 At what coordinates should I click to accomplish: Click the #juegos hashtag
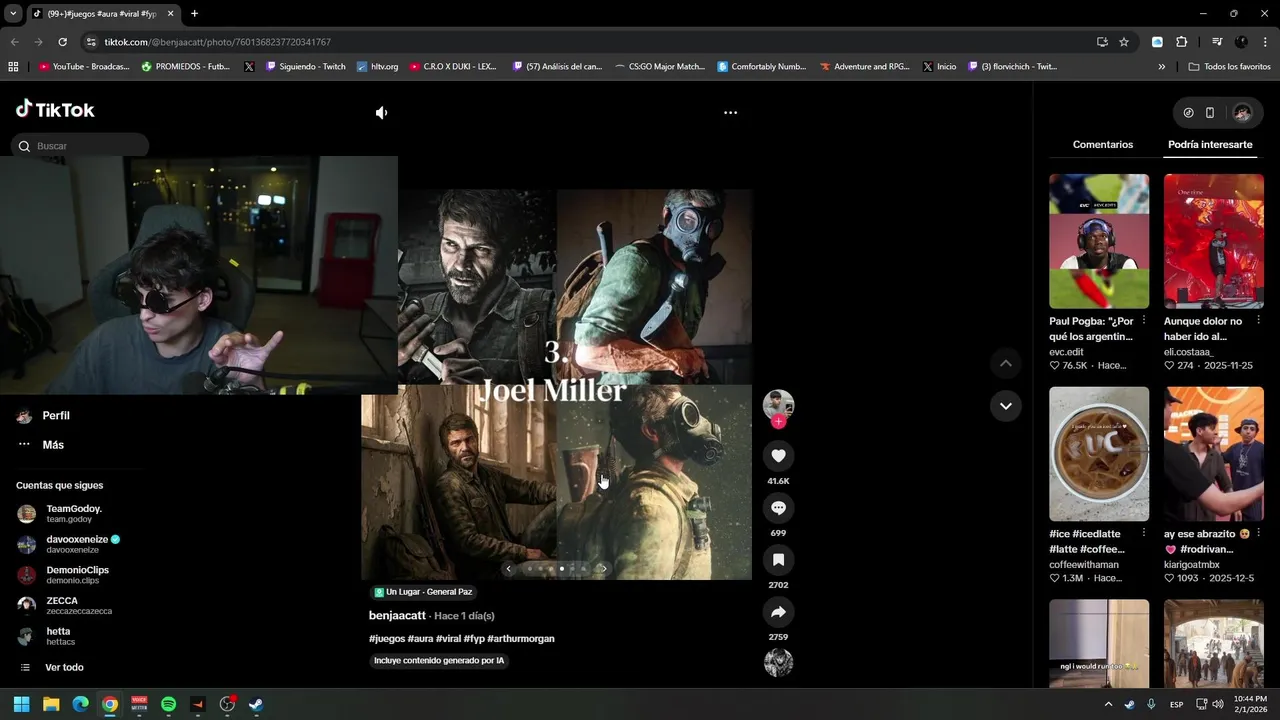coord(387,639)
